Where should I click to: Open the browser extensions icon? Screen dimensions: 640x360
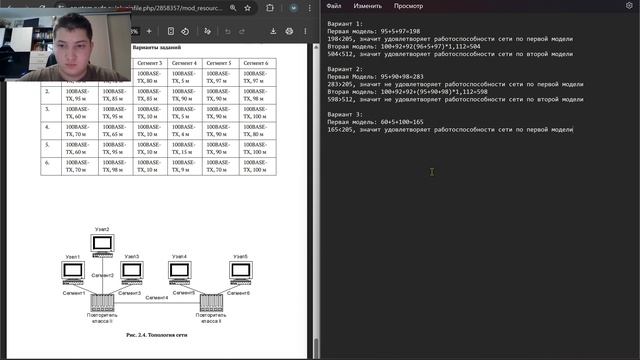pos(270,8)
